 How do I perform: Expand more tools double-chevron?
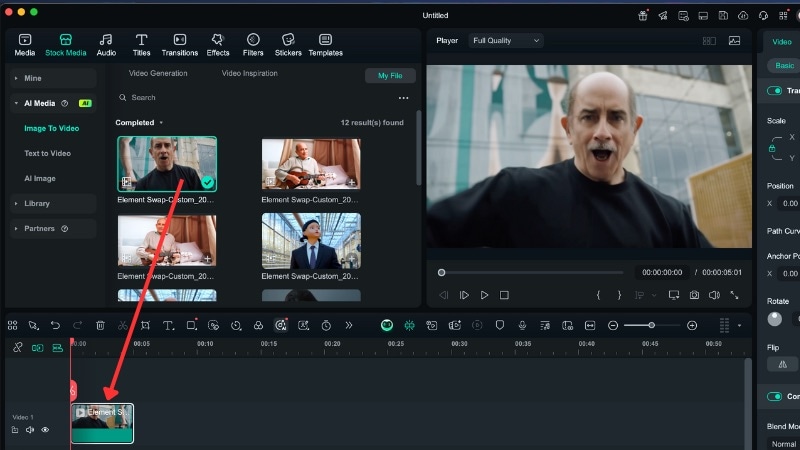click(348, 325)
